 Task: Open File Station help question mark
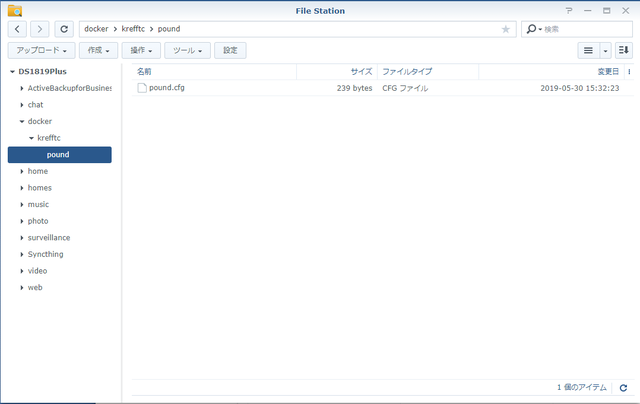tap(569, 11)
